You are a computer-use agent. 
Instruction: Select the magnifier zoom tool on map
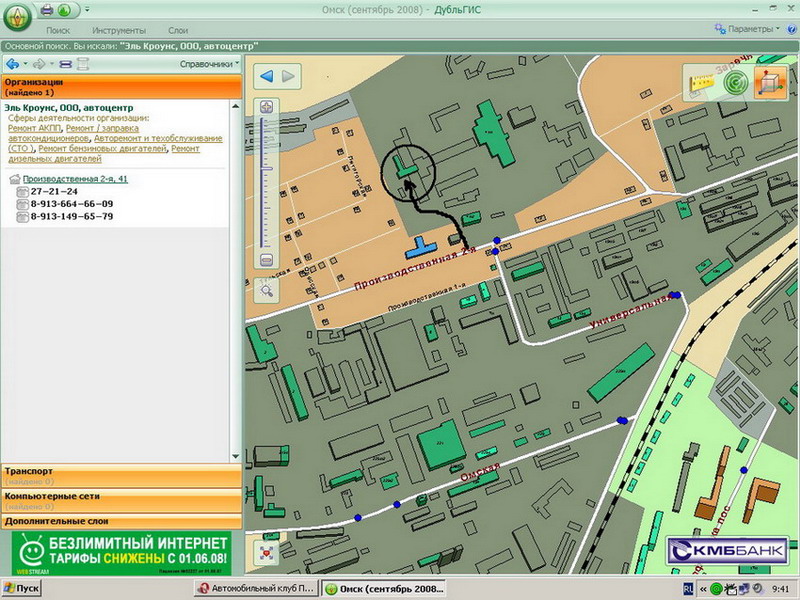point(266,290)
